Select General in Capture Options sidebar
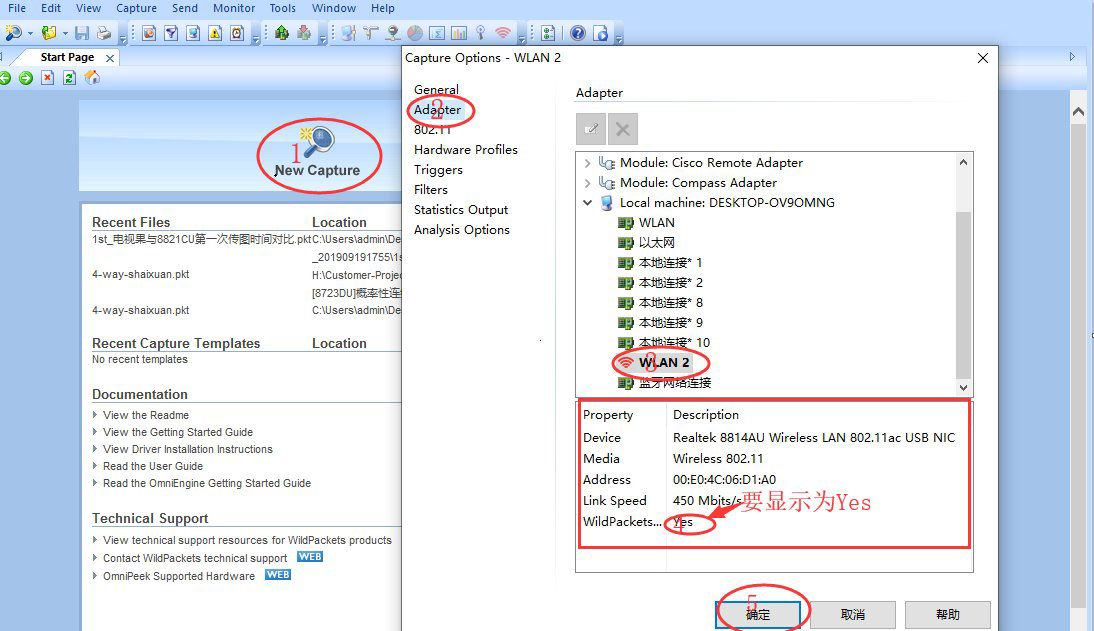1094x631 pixels. coord(436,89)
